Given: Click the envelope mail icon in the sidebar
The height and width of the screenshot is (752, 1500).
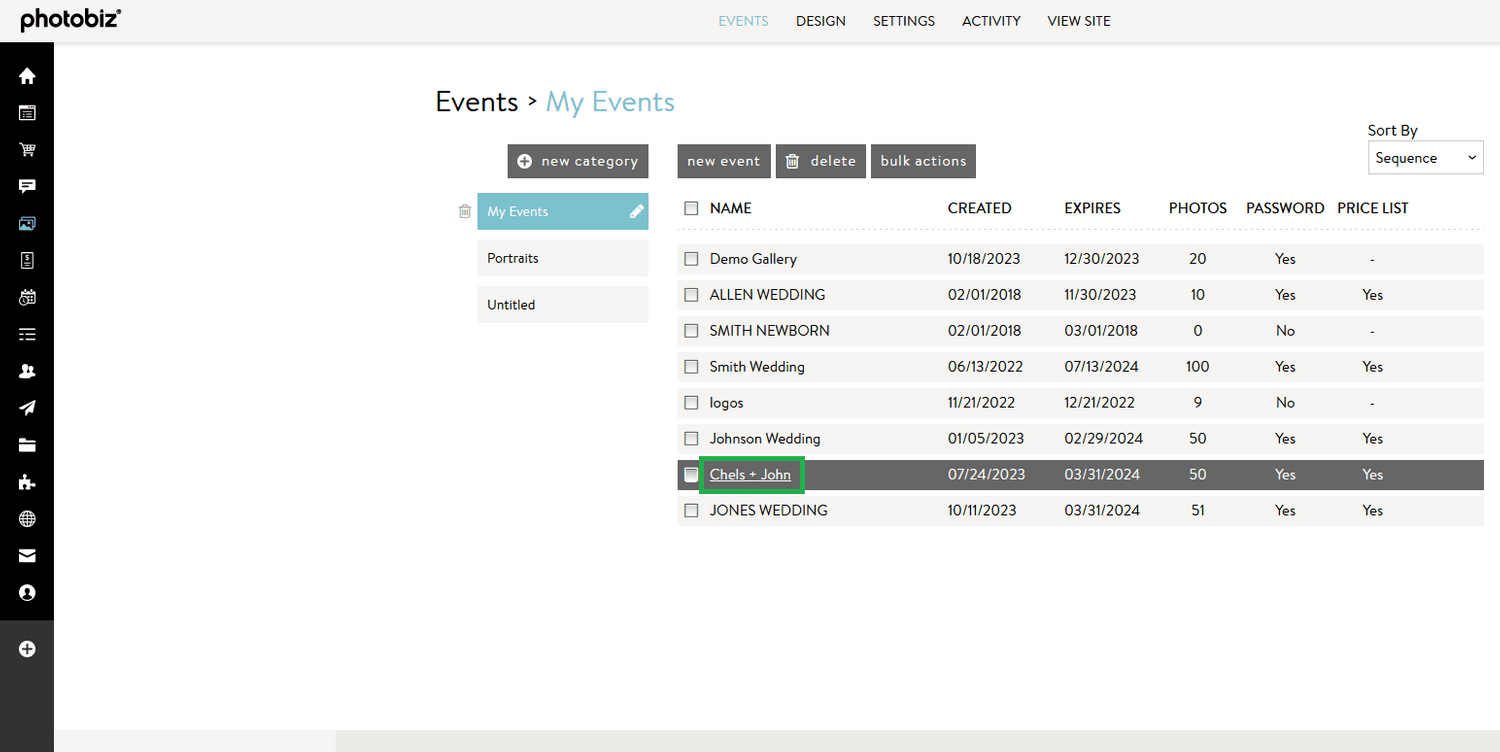Looking at the screenshot, I should pos(27,556).
